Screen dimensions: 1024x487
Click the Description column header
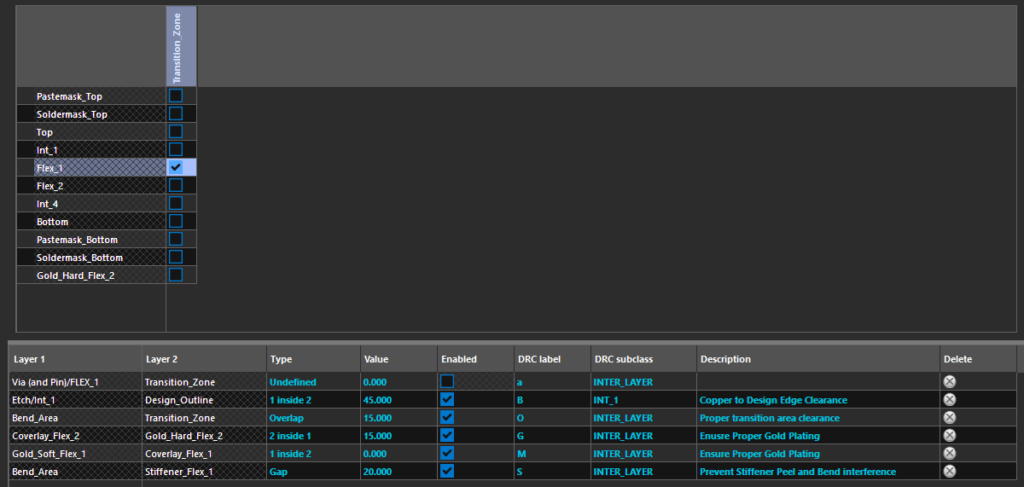pyautogui.click(x=818, y=359)
